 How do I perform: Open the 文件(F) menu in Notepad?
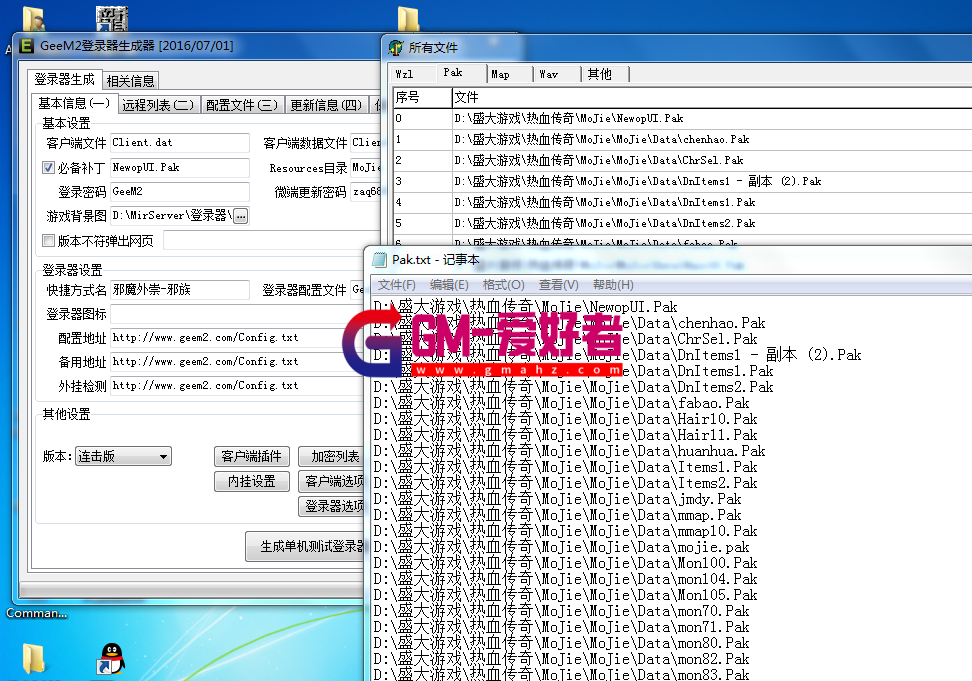397,285
